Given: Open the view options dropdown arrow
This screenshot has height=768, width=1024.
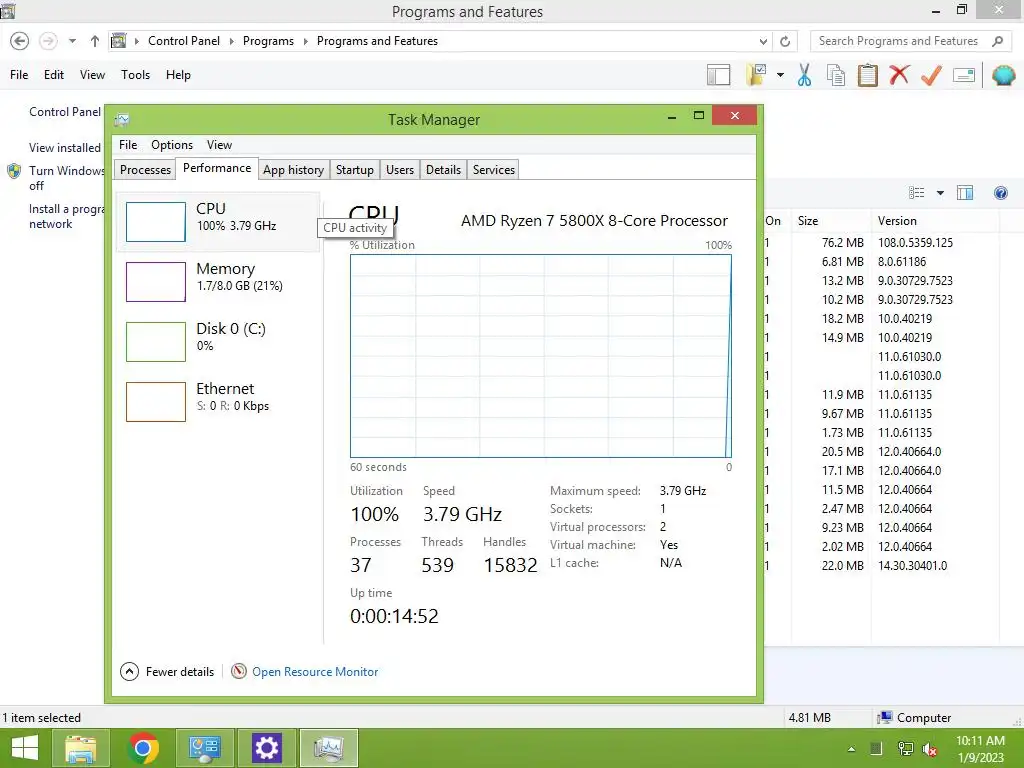Looking at the screenshot, I should 940,193.
